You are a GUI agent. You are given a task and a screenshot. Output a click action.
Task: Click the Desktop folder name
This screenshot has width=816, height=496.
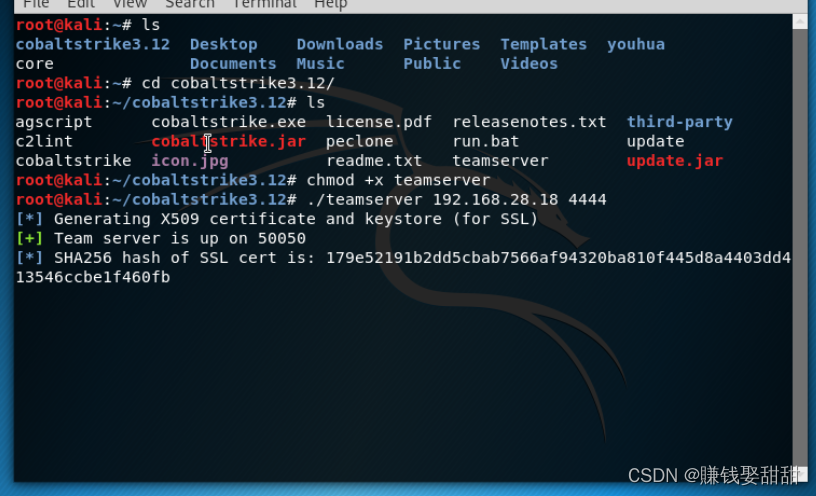pos(223,44)
